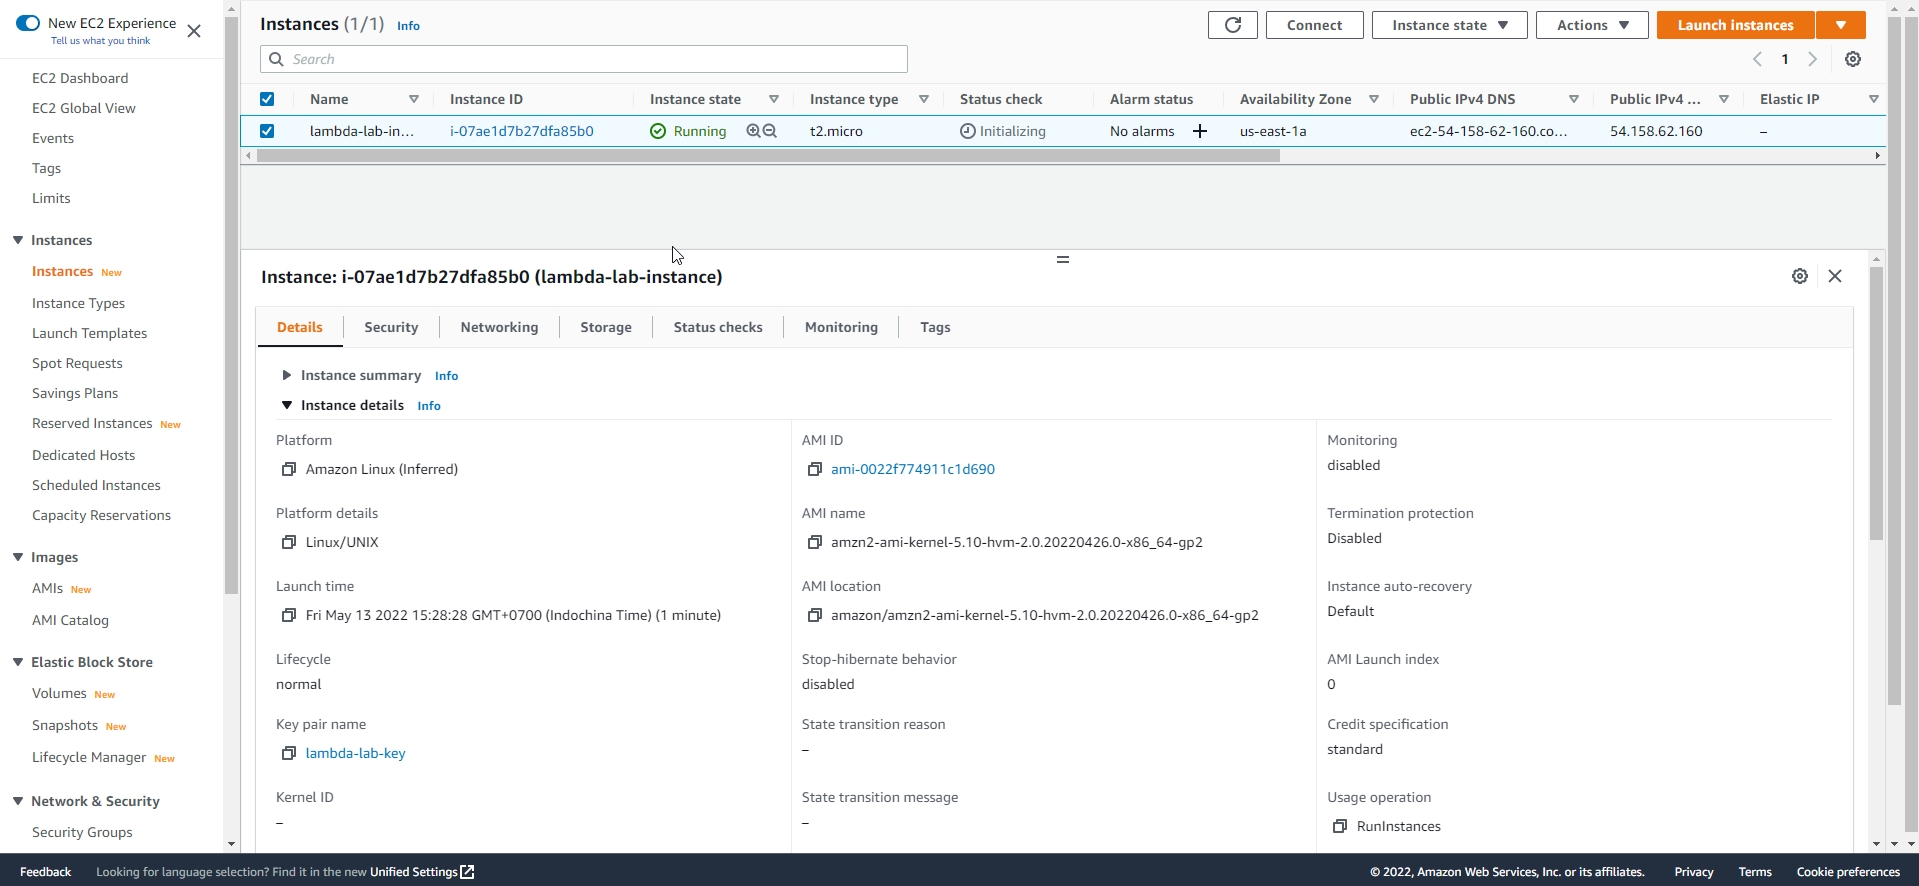Open AMI Catalog in the sidebar
Viewport: 1919px width, 886px height.
(x=70, y=620)
